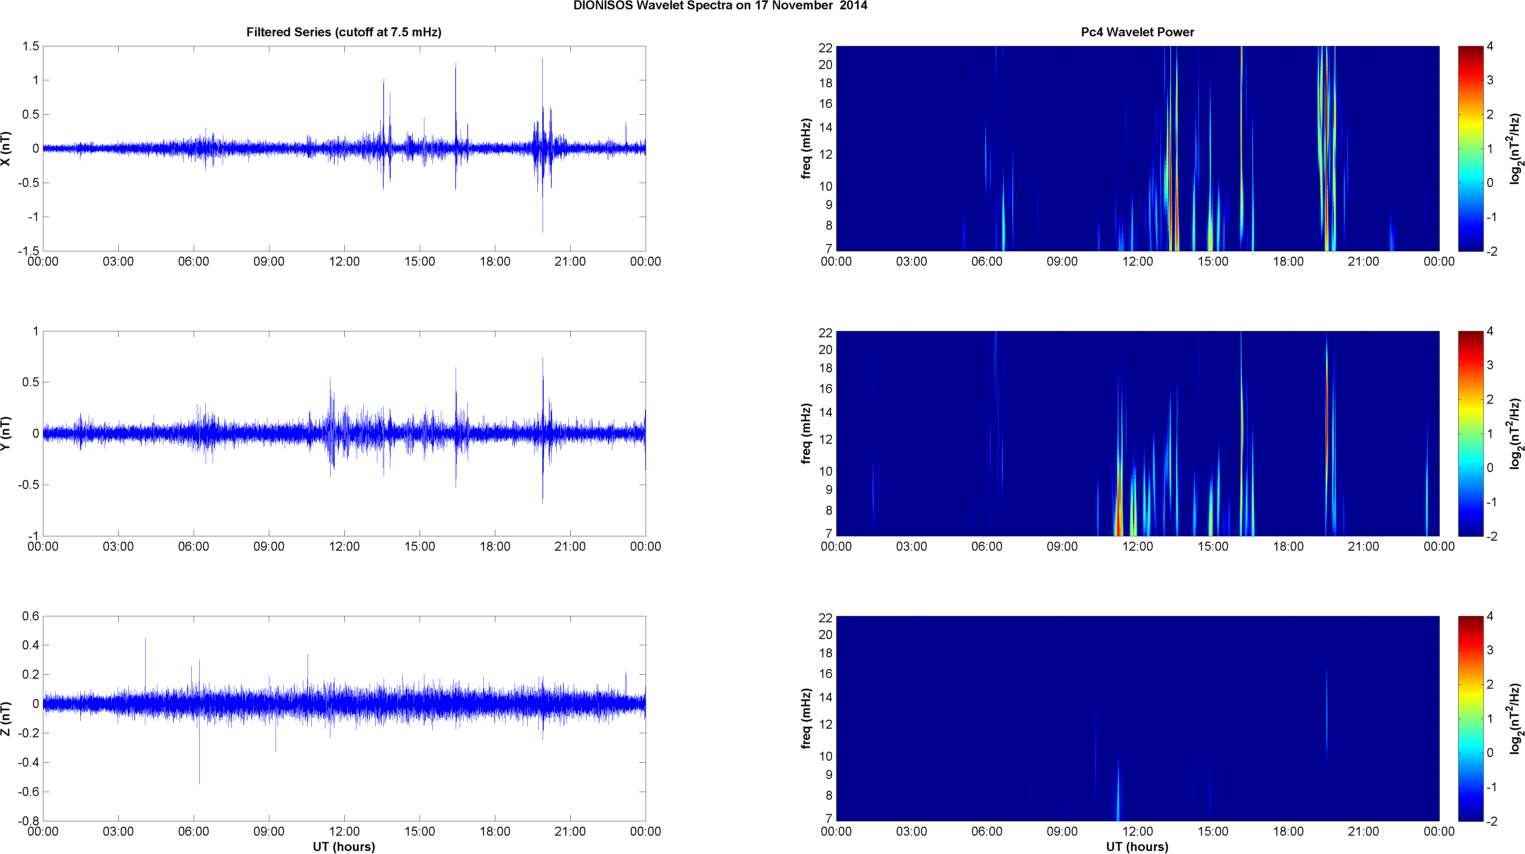1525x854 pixels.
Task: Click the log2(nT²/Hz) label beside the top colorbar
Action: (x=1516, y=148)
